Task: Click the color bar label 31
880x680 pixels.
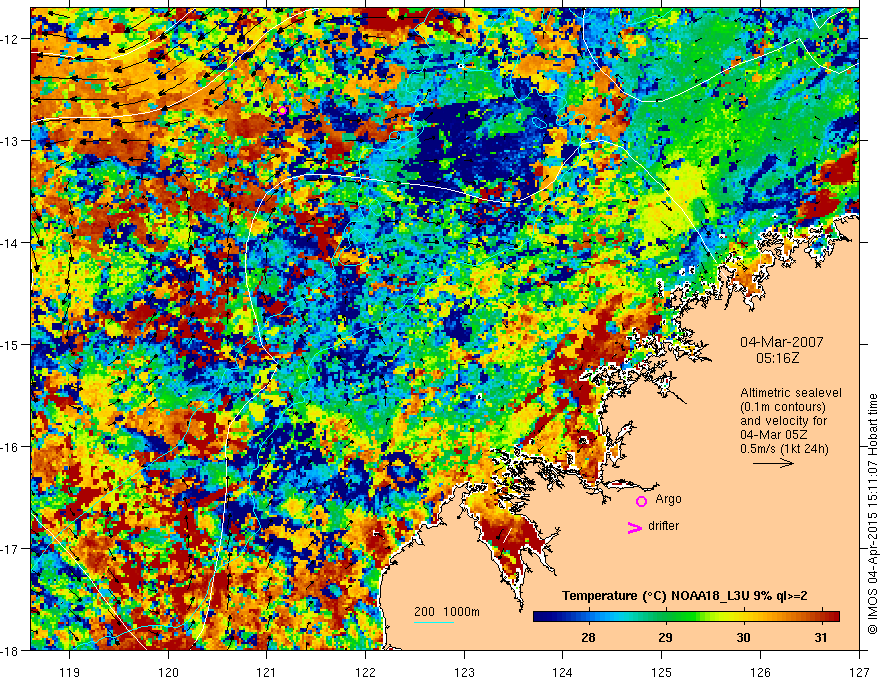Action: [x=821, y=637]
